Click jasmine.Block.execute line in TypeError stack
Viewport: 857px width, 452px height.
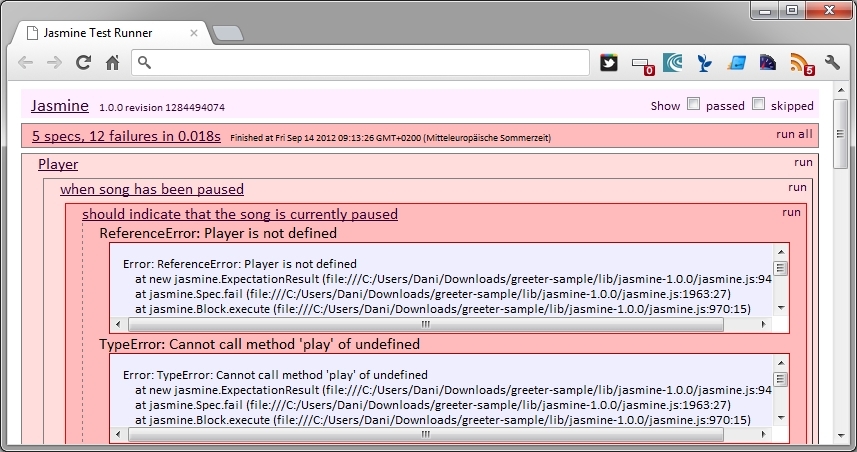(x=443, y=420)
